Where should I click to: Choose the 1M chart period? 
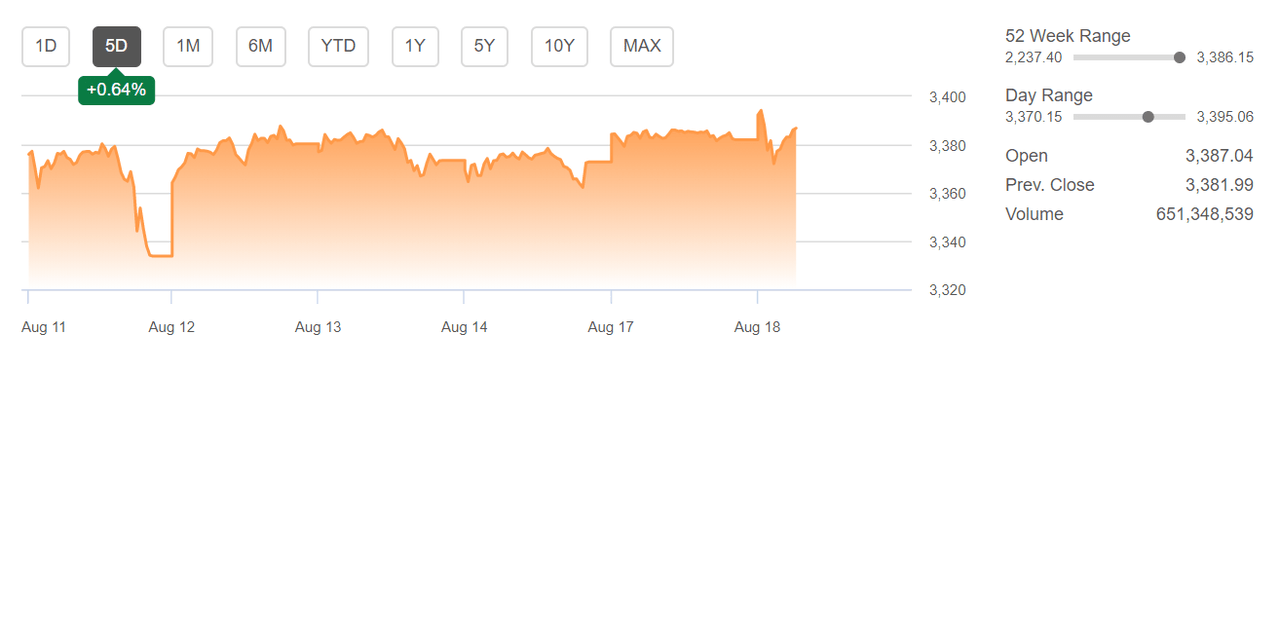tap(188, 46)
